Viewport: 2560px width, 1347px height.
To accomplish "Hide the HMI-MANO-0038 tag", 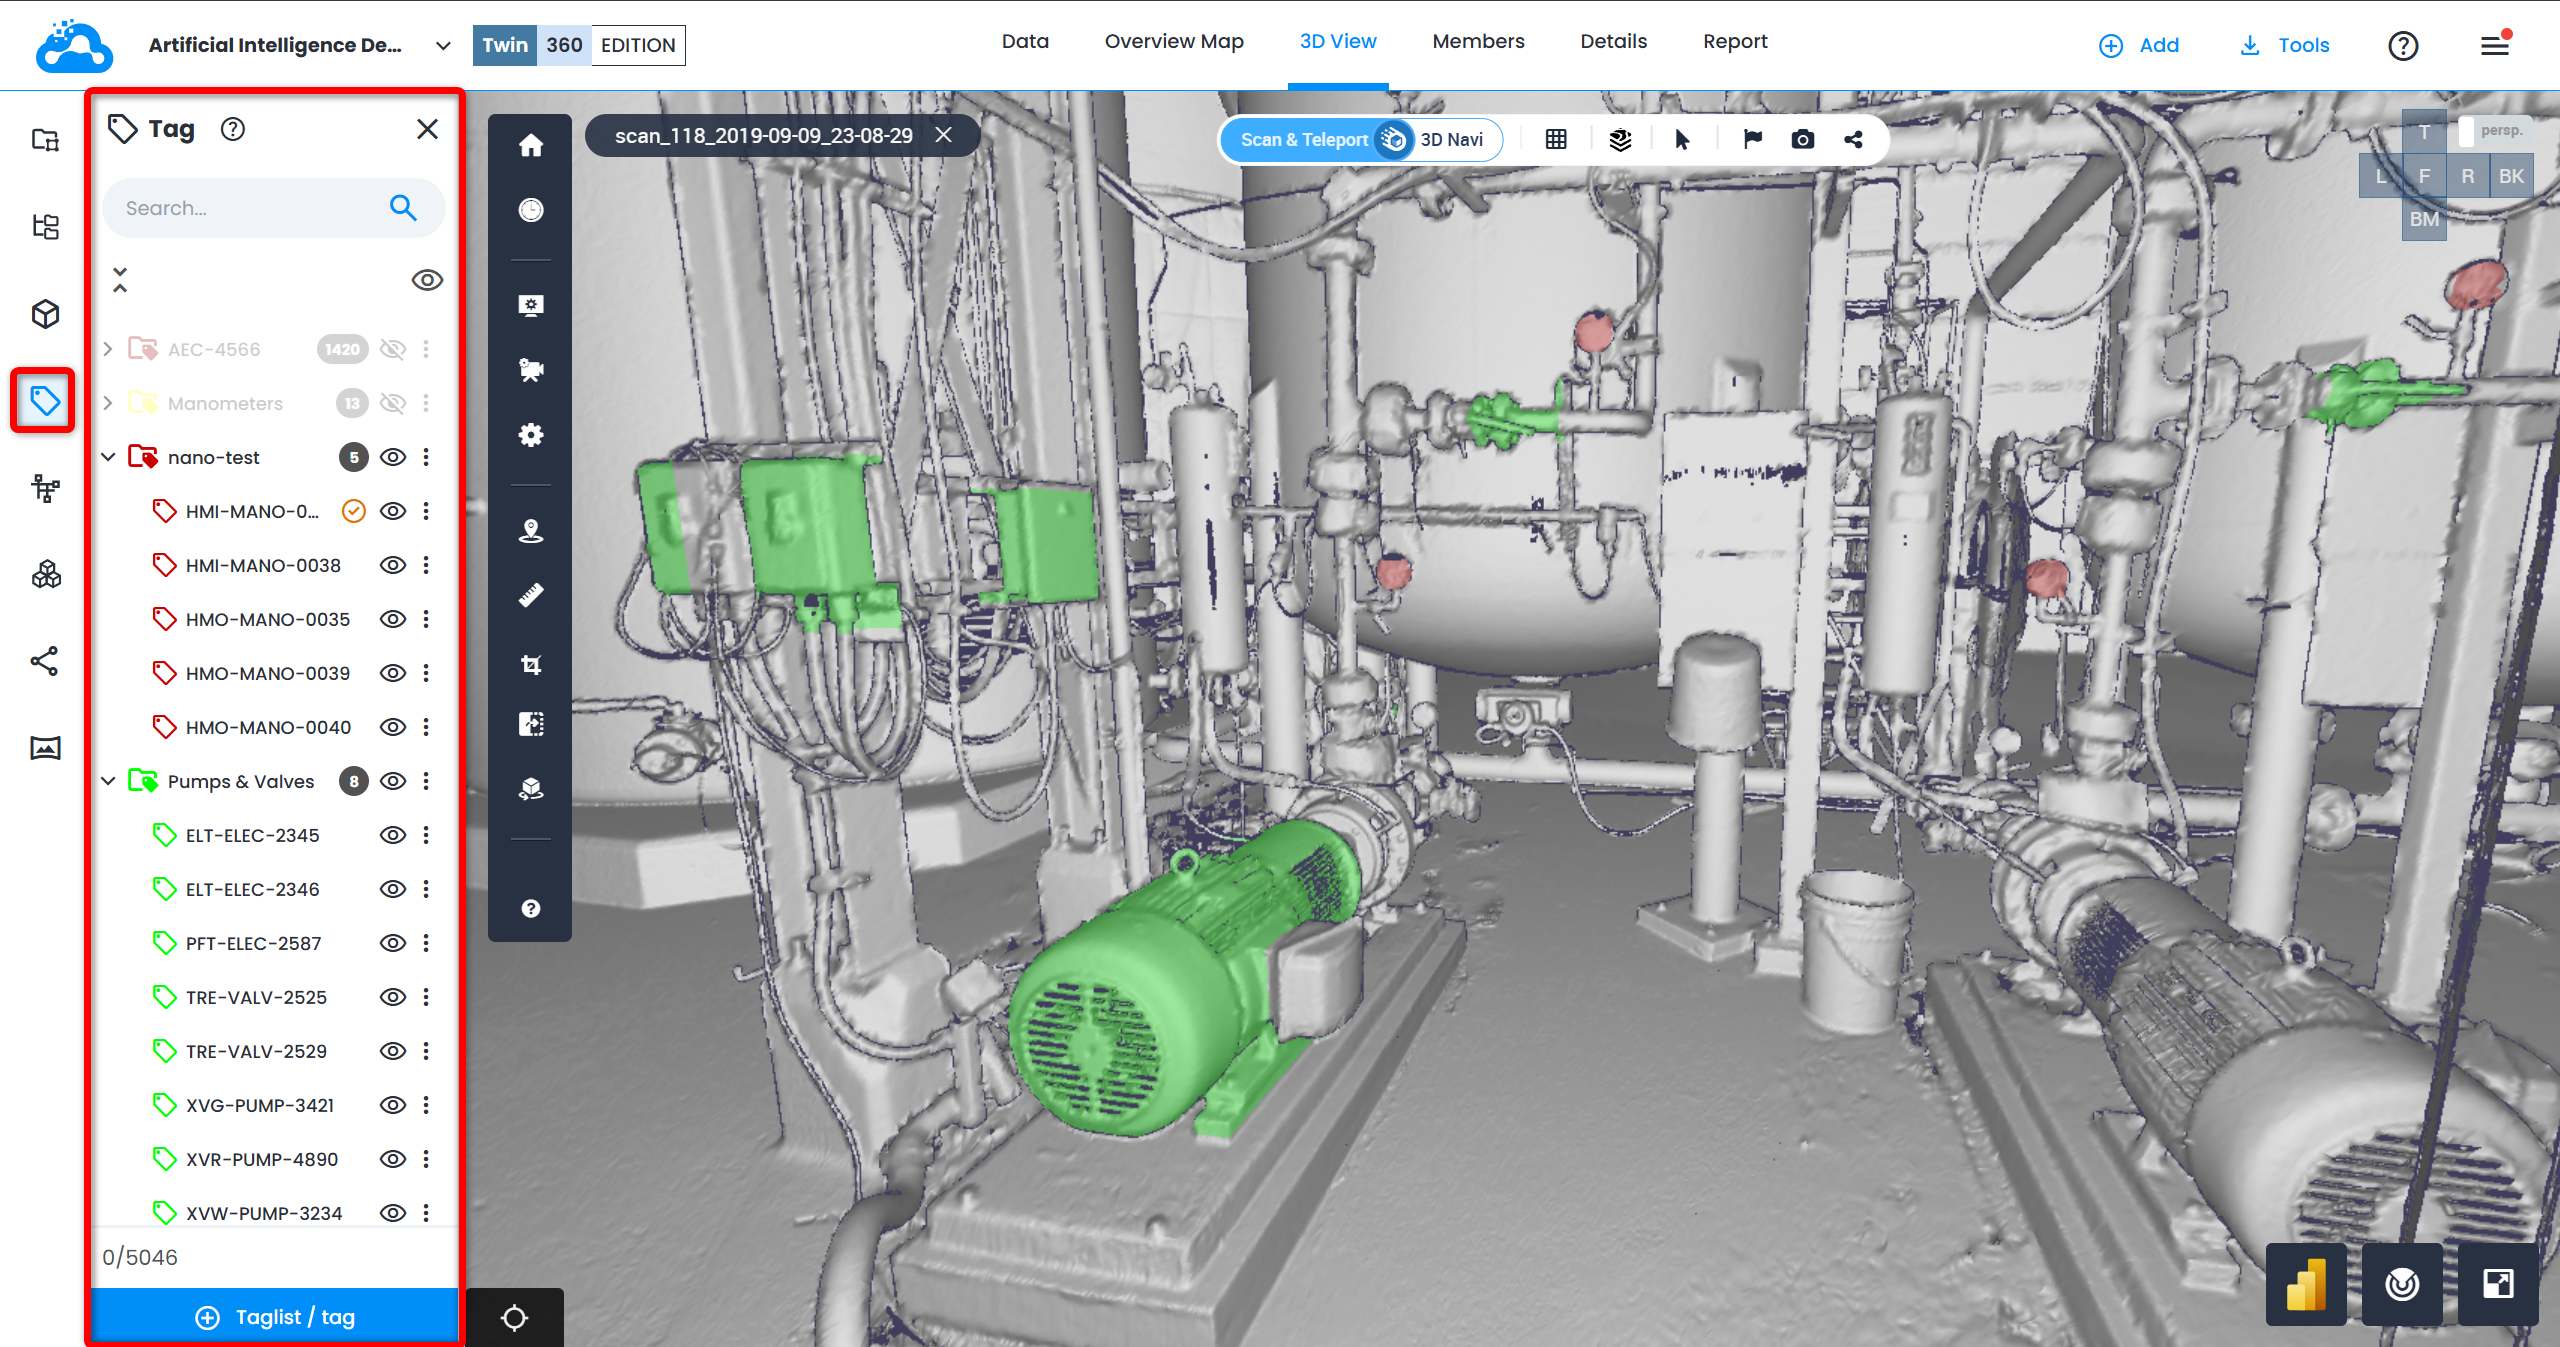I will [393, 565].
